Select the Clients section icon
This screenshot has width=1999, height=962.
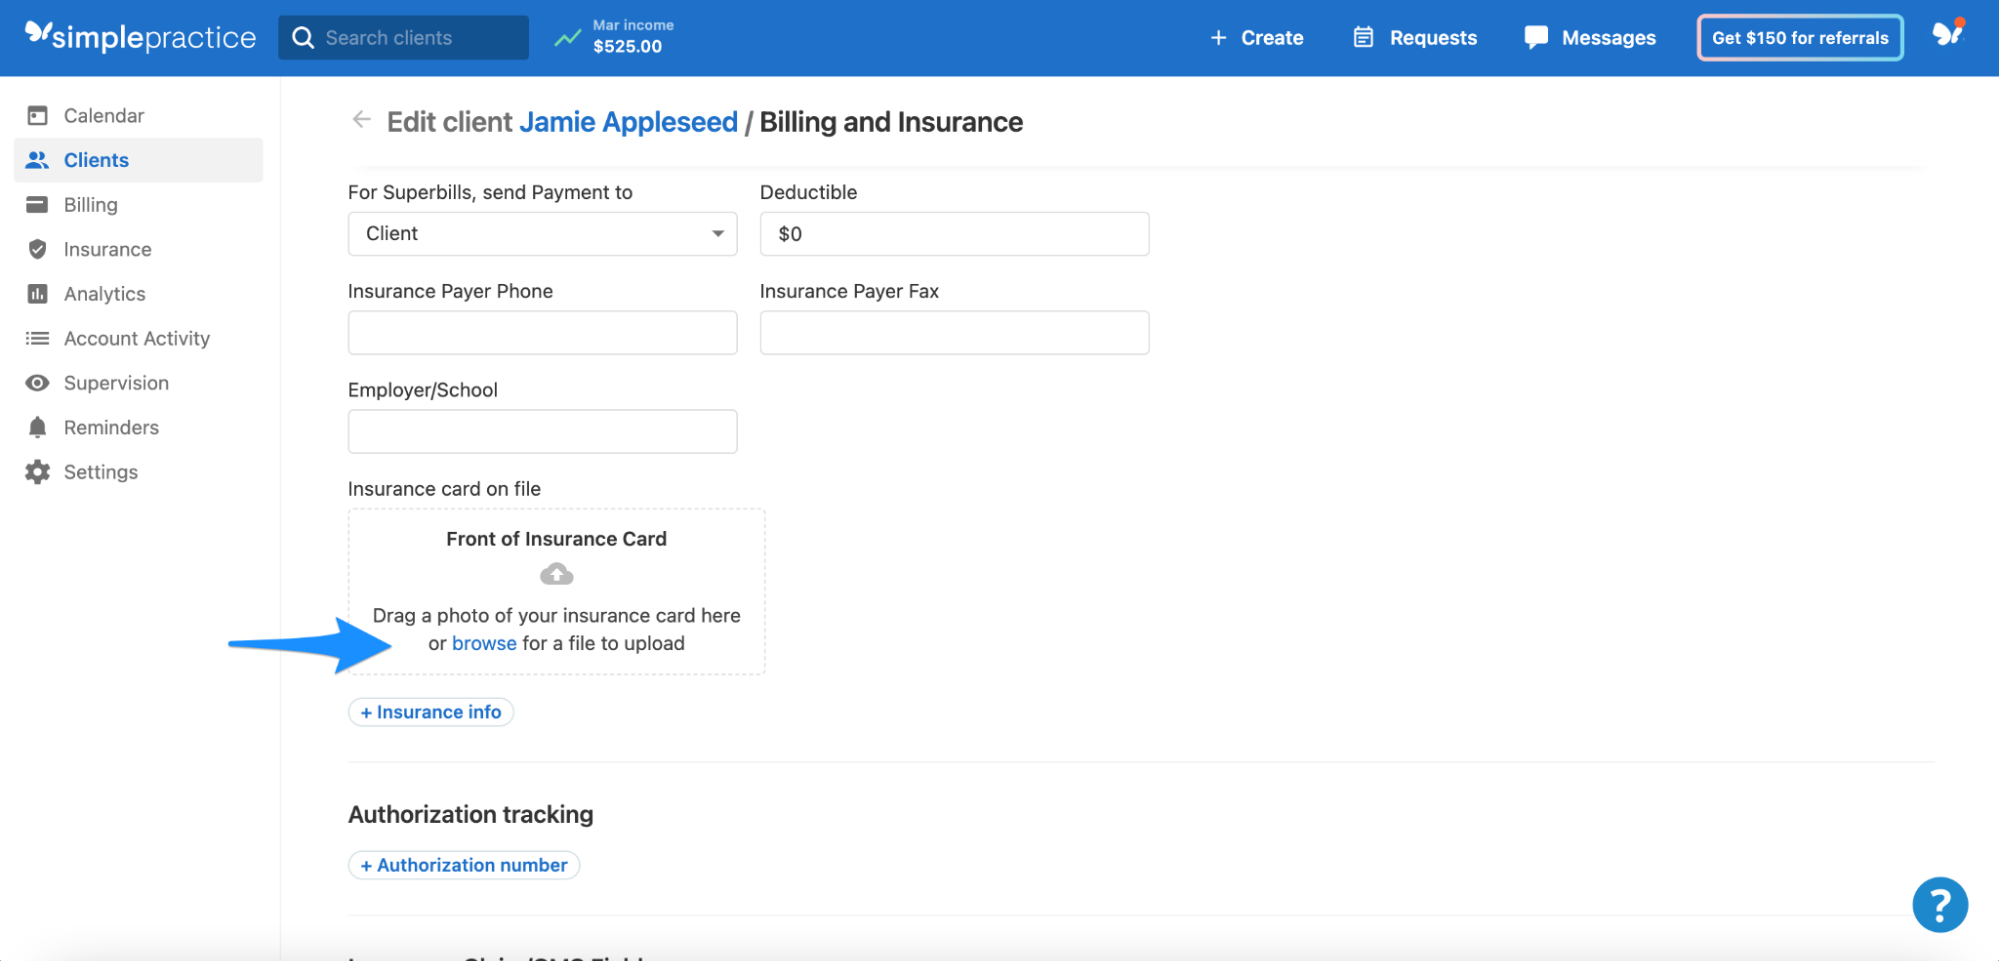coord(37,160)
